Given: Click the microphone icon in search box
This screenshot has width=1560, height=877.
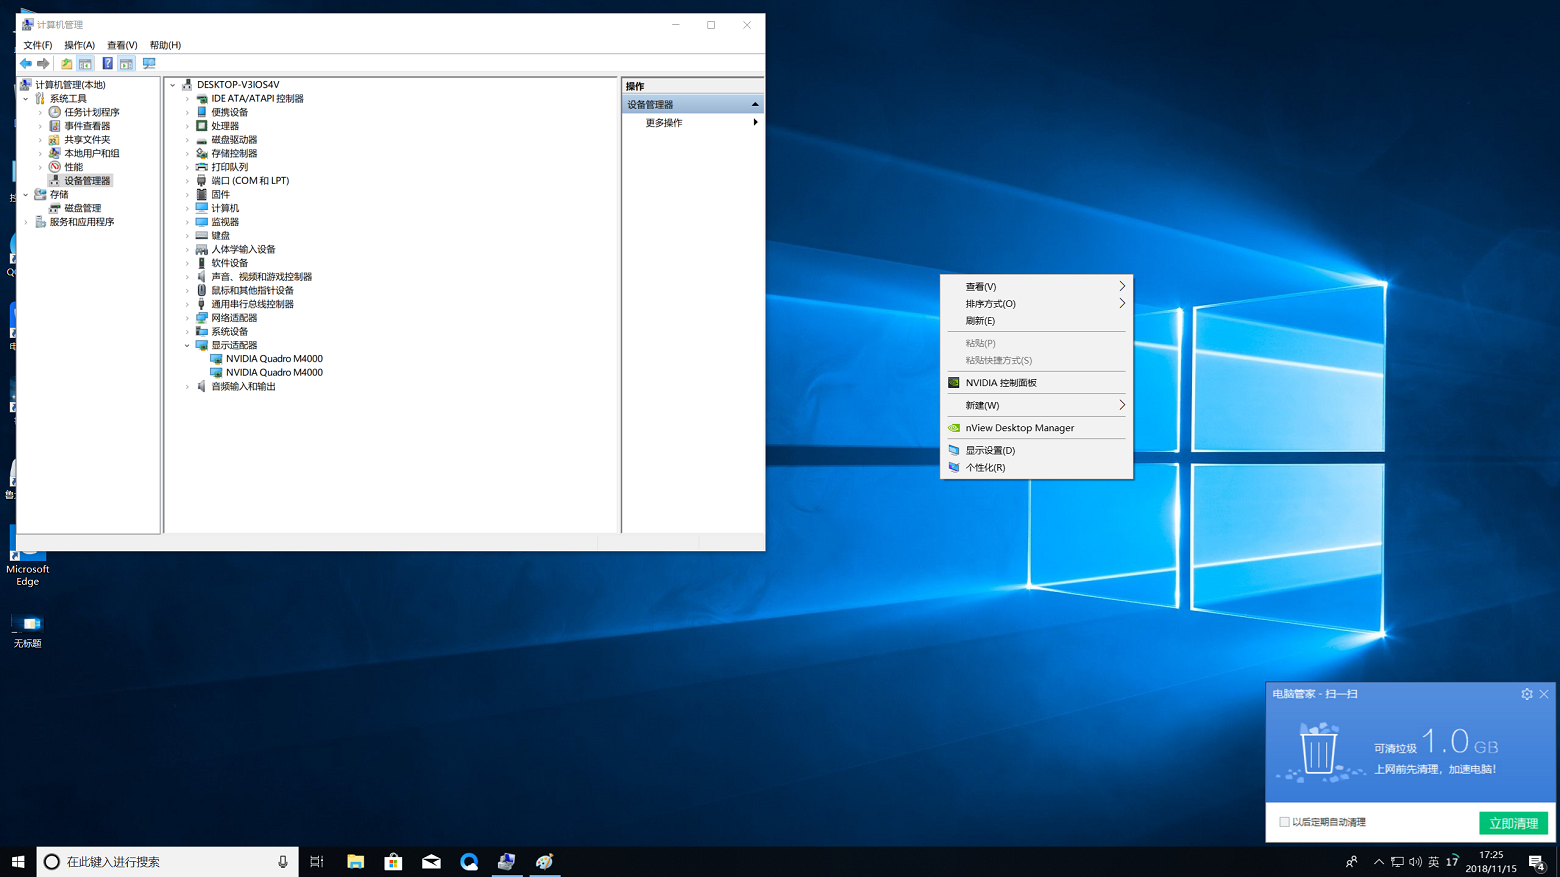Looking at the screenshot, I should click(x=283, y=861).
